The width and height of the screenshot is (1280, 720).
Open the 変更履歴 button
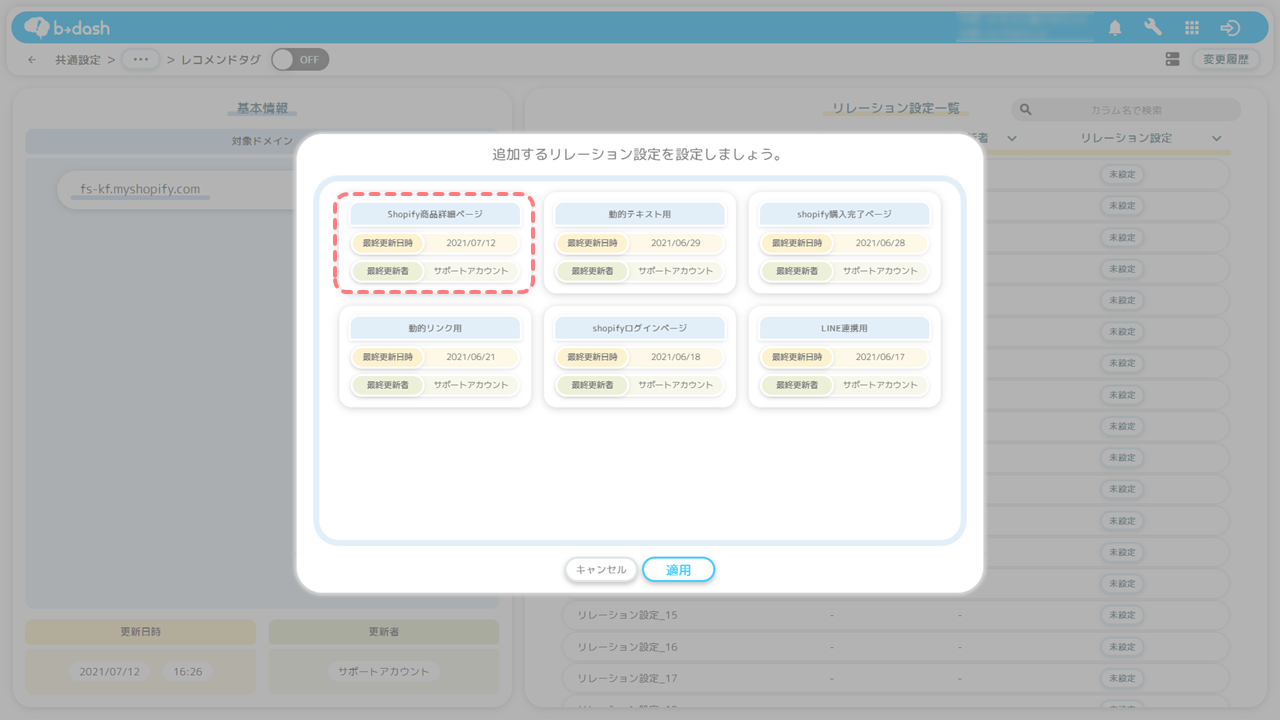[x=1226, y=59]
